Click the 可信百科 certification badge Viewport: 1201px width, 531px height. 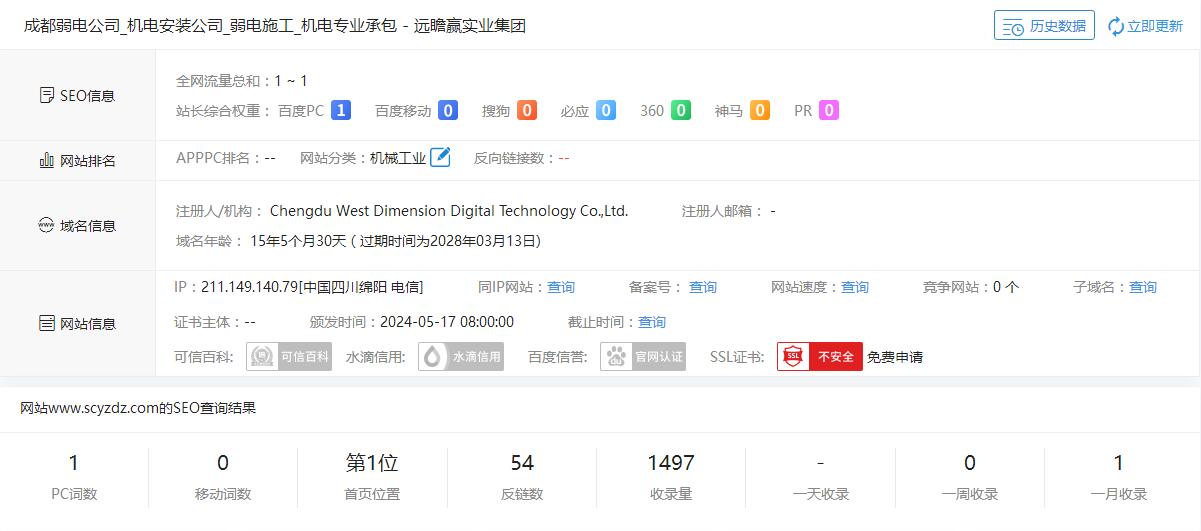tap(289, 357)
